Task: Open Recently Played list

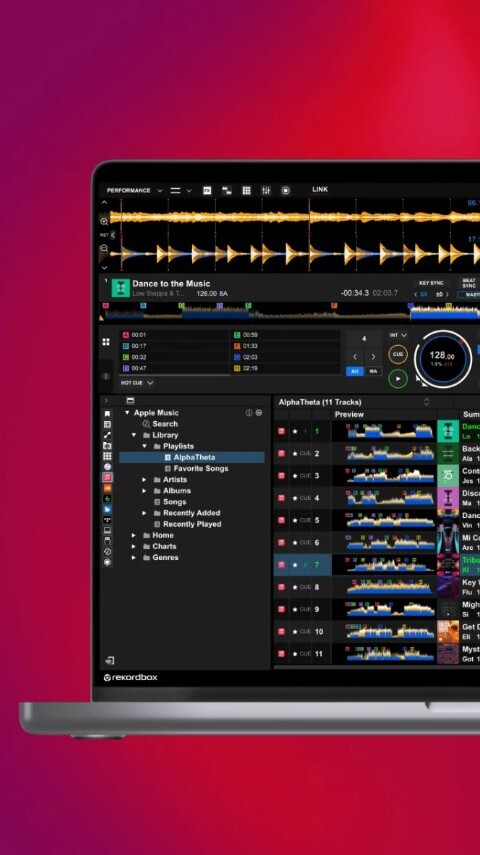Action: tap(192, 524)
